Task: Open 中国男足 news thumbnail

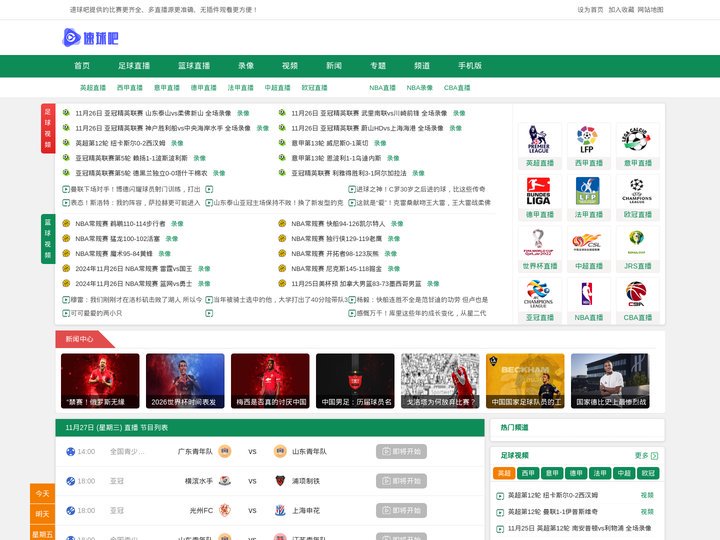Action: pos(355,381)
